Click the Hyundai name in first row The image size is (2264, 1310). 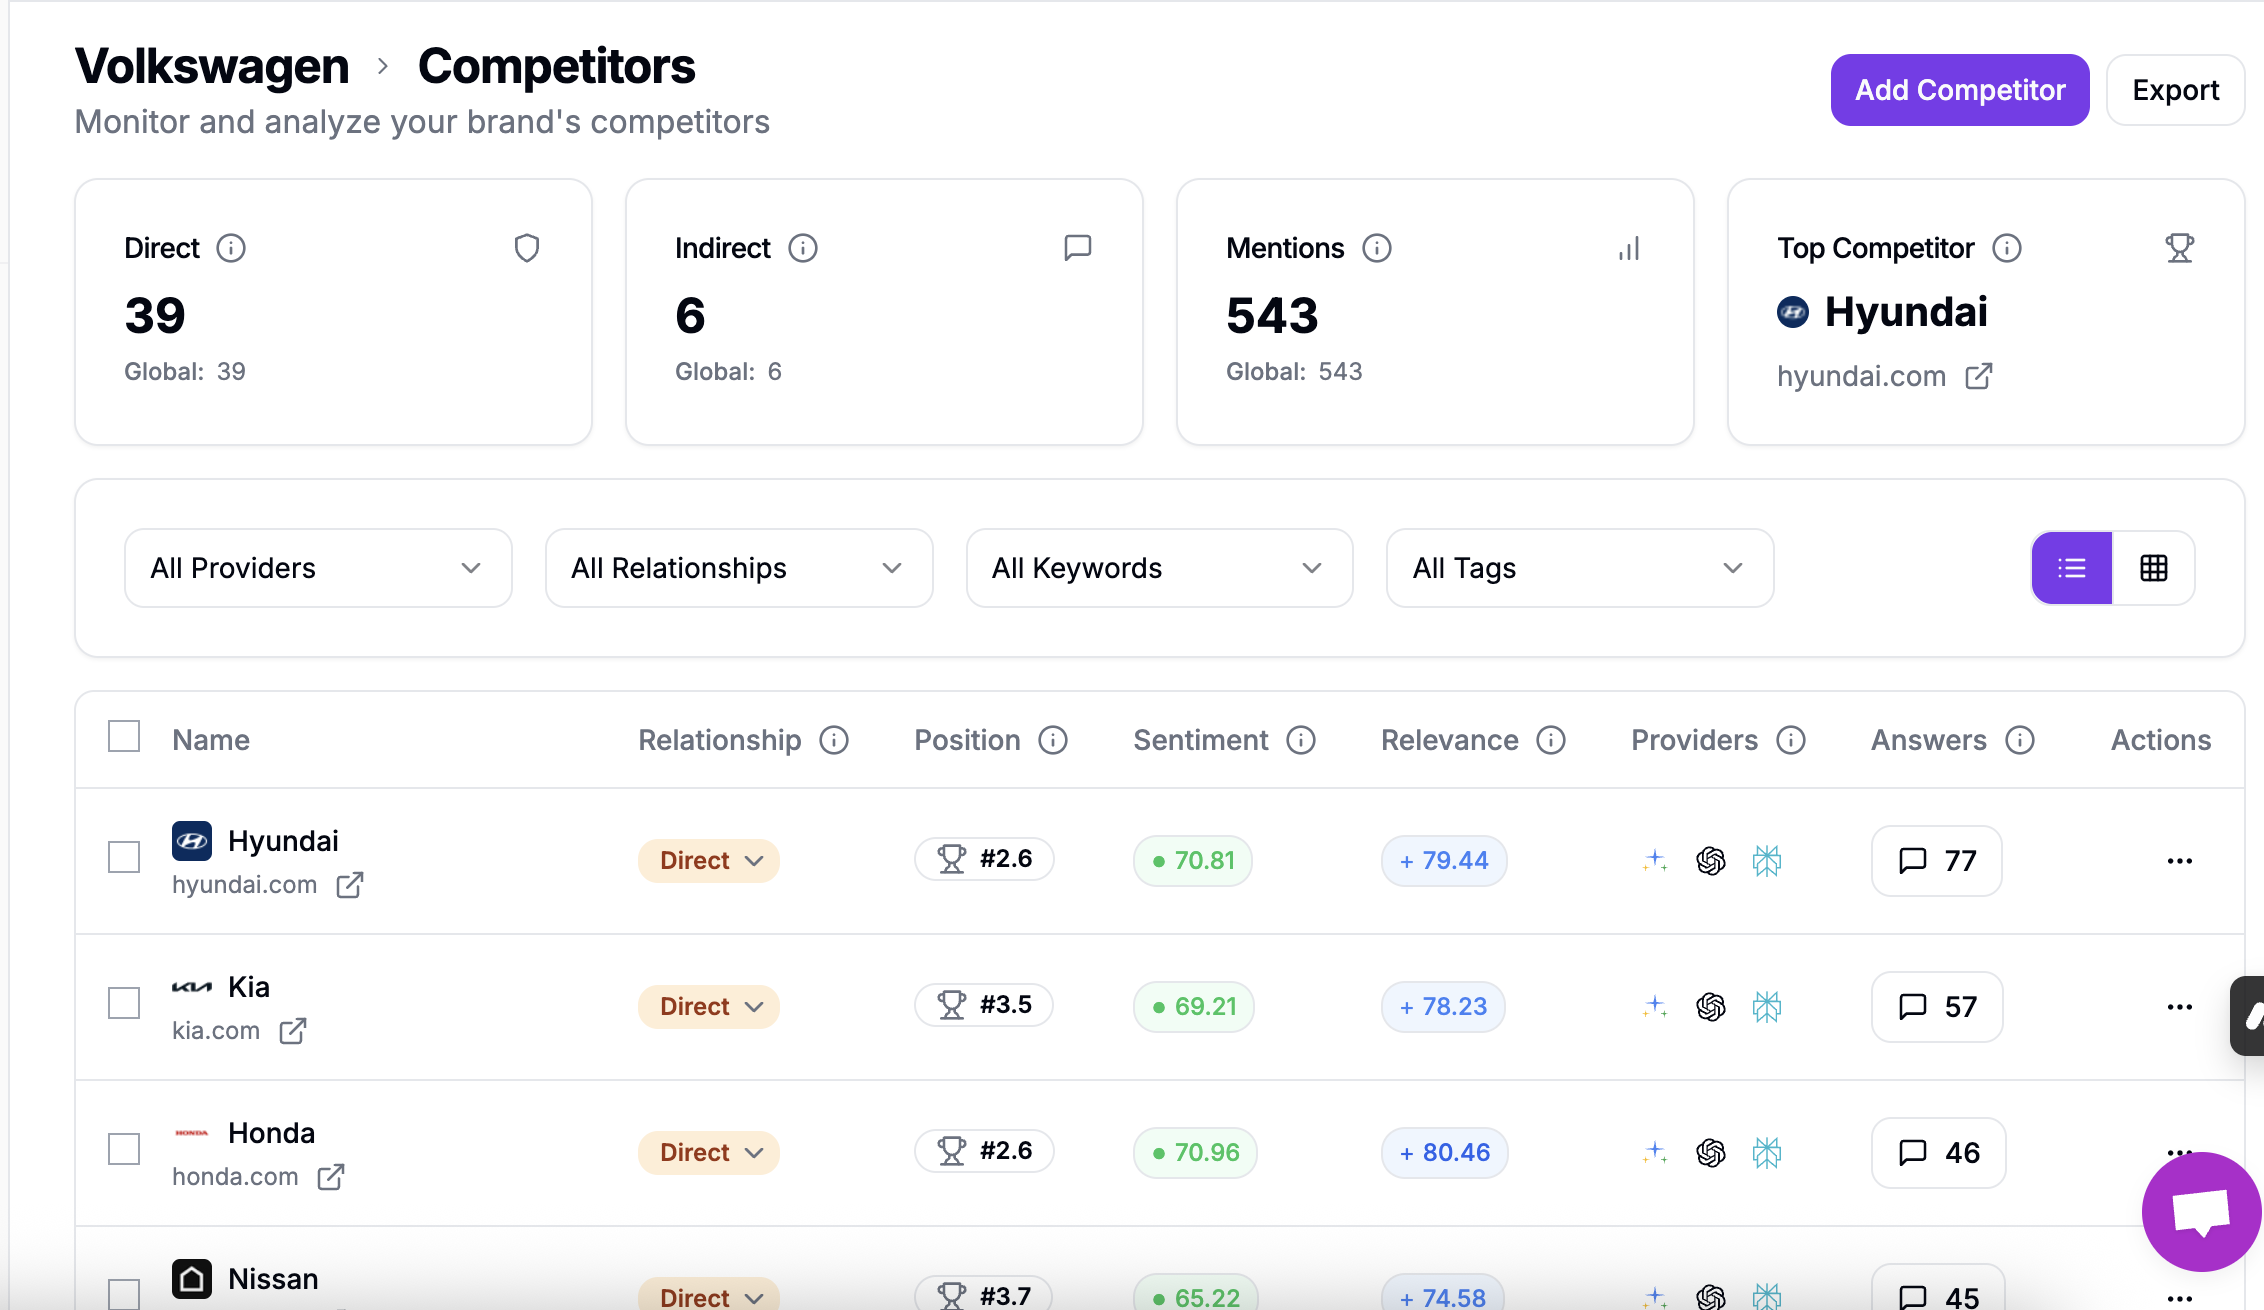coord(283,841)
